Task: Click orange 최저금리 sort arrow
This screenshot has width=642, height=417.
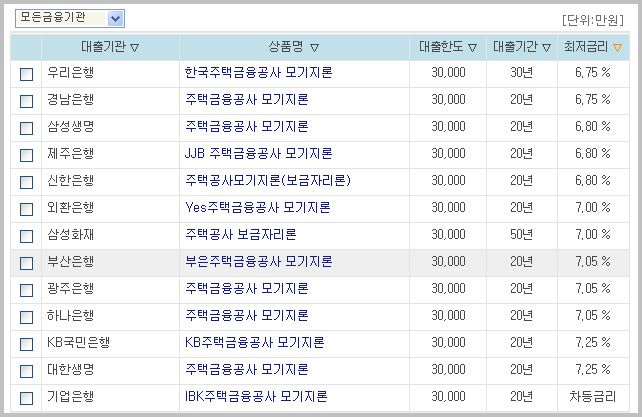Action: pyautogui.click(x=617, y=48)
